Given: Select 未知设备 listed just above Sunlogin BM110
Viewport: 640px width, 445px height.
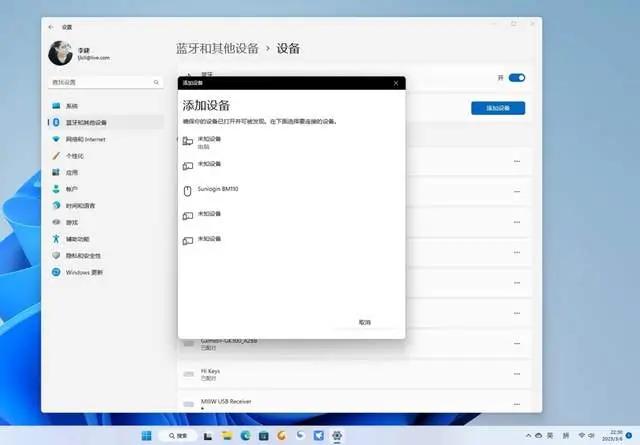Looking at the screenshot, I should point(291,165).
